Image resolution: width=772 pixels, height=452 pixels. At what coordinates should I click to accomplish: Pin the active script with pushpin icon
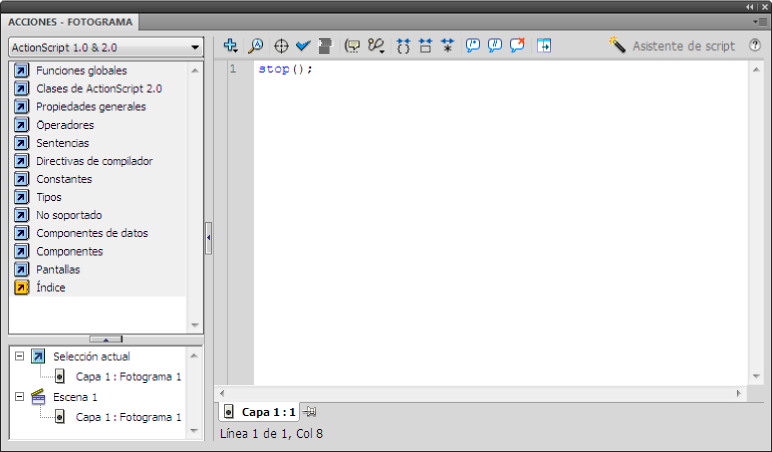309,412
